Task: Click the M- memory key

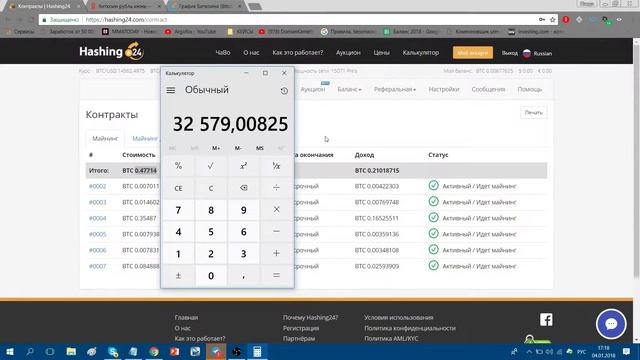Action: (x=238, y=148)
